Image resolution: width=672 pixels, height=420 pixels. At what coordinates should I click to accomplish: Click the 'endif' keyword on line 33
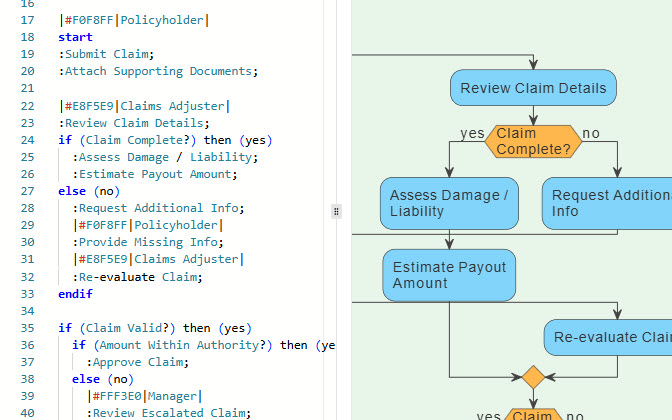coord(75,294)
